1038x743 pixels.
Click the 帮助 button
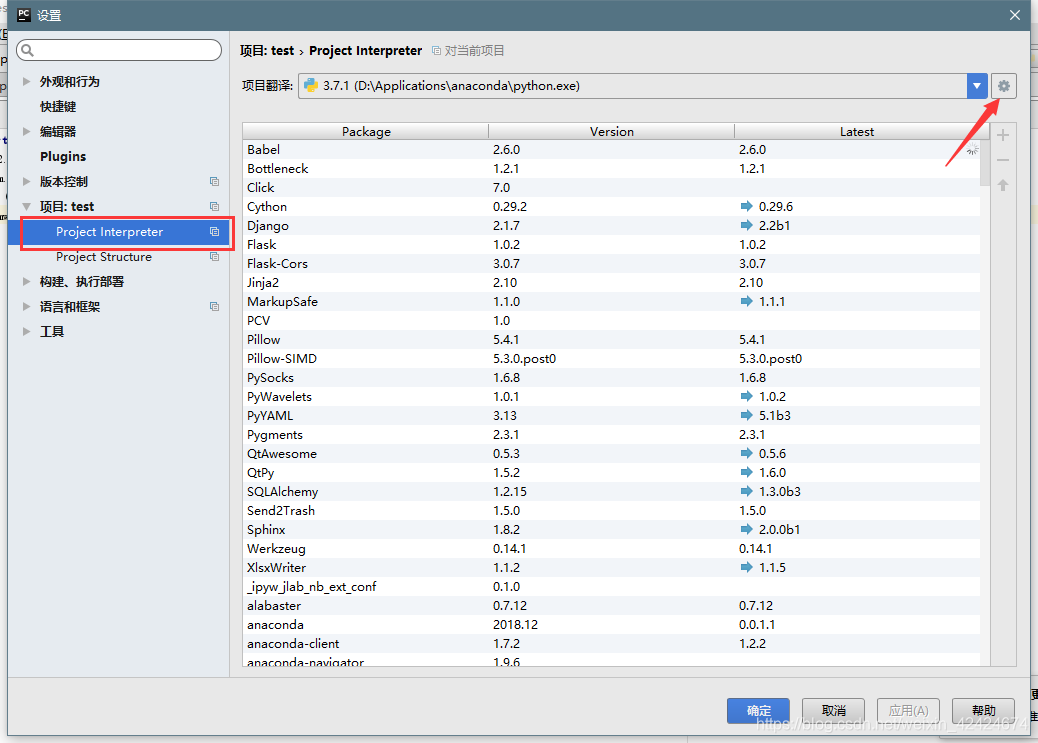tap(984, 711)
